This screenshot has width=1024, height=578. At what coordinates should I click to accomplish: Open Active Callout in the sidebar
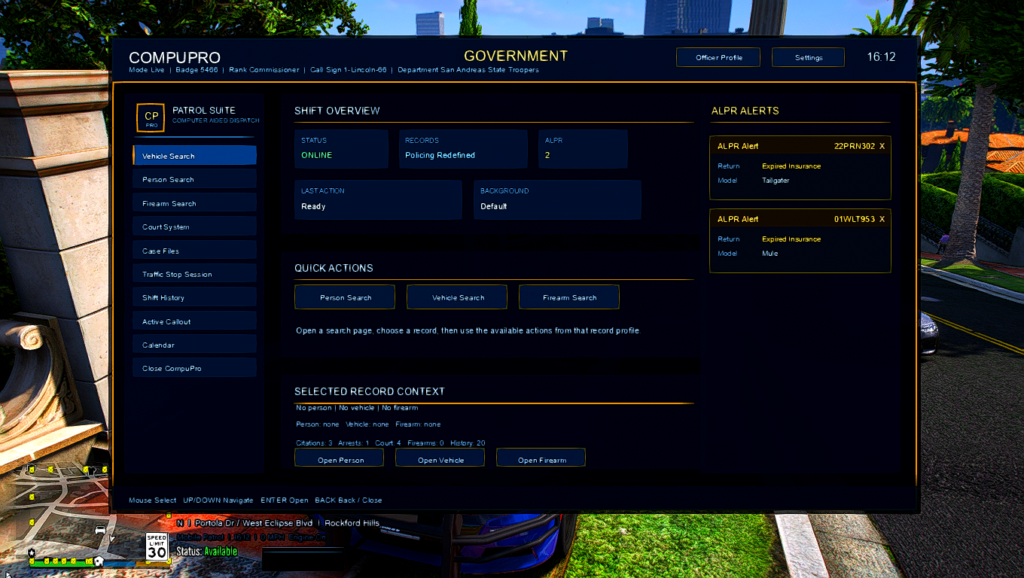[x=195, y=321]
